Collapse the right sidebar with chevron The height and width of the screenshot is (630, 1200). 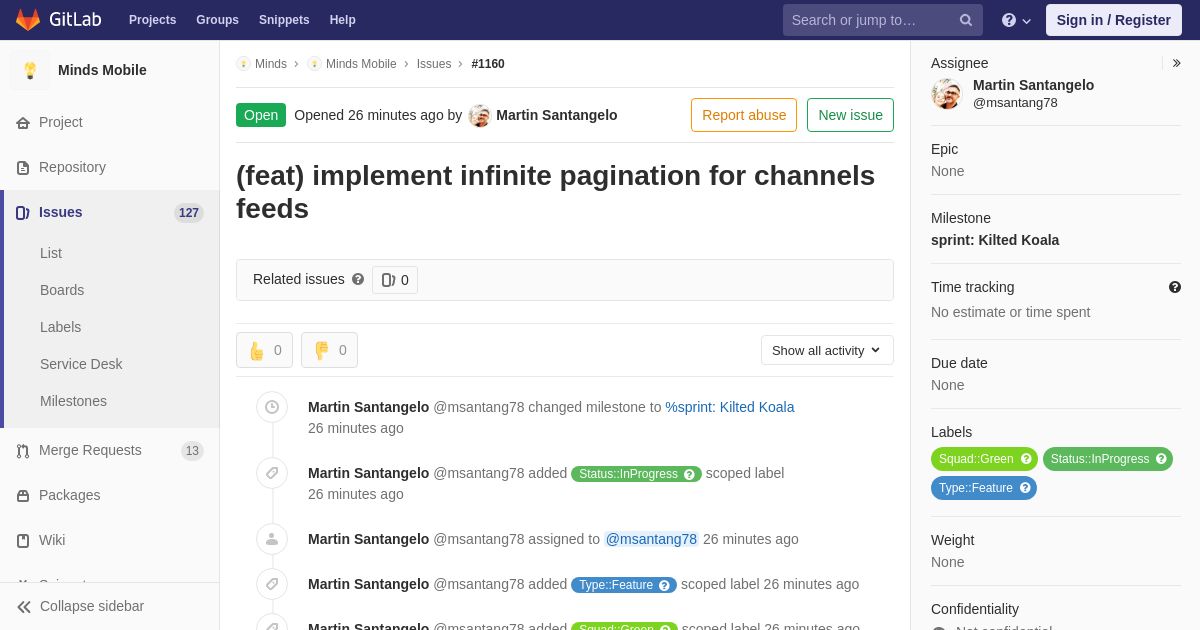1176,63
